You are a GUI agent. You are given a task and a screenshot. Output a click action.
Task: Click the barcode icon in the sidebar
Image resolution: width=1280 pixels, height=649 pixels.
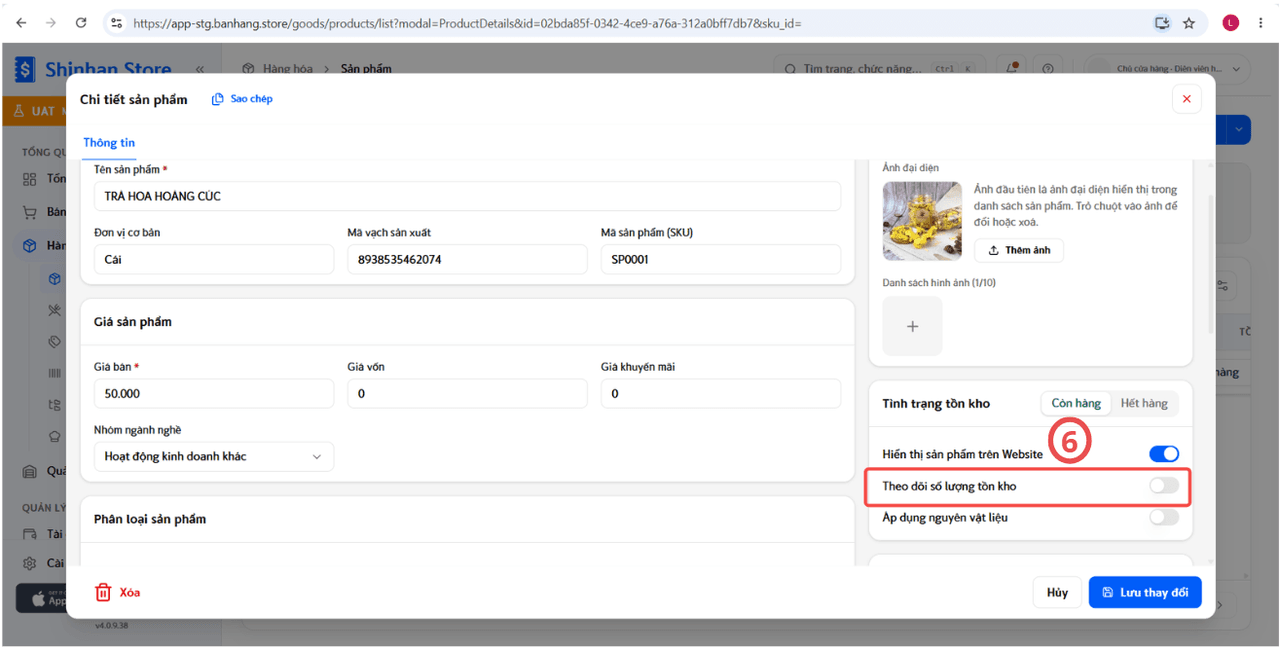[55, 373]
